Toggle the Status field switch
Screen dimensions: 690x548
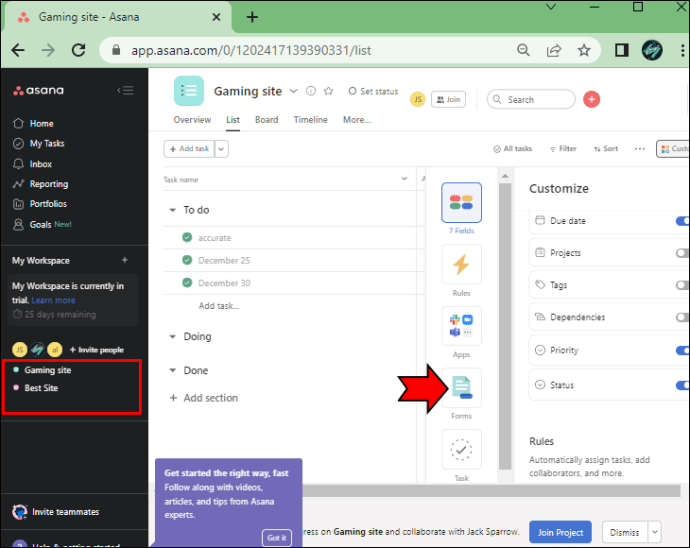click(x=683, y=385)
